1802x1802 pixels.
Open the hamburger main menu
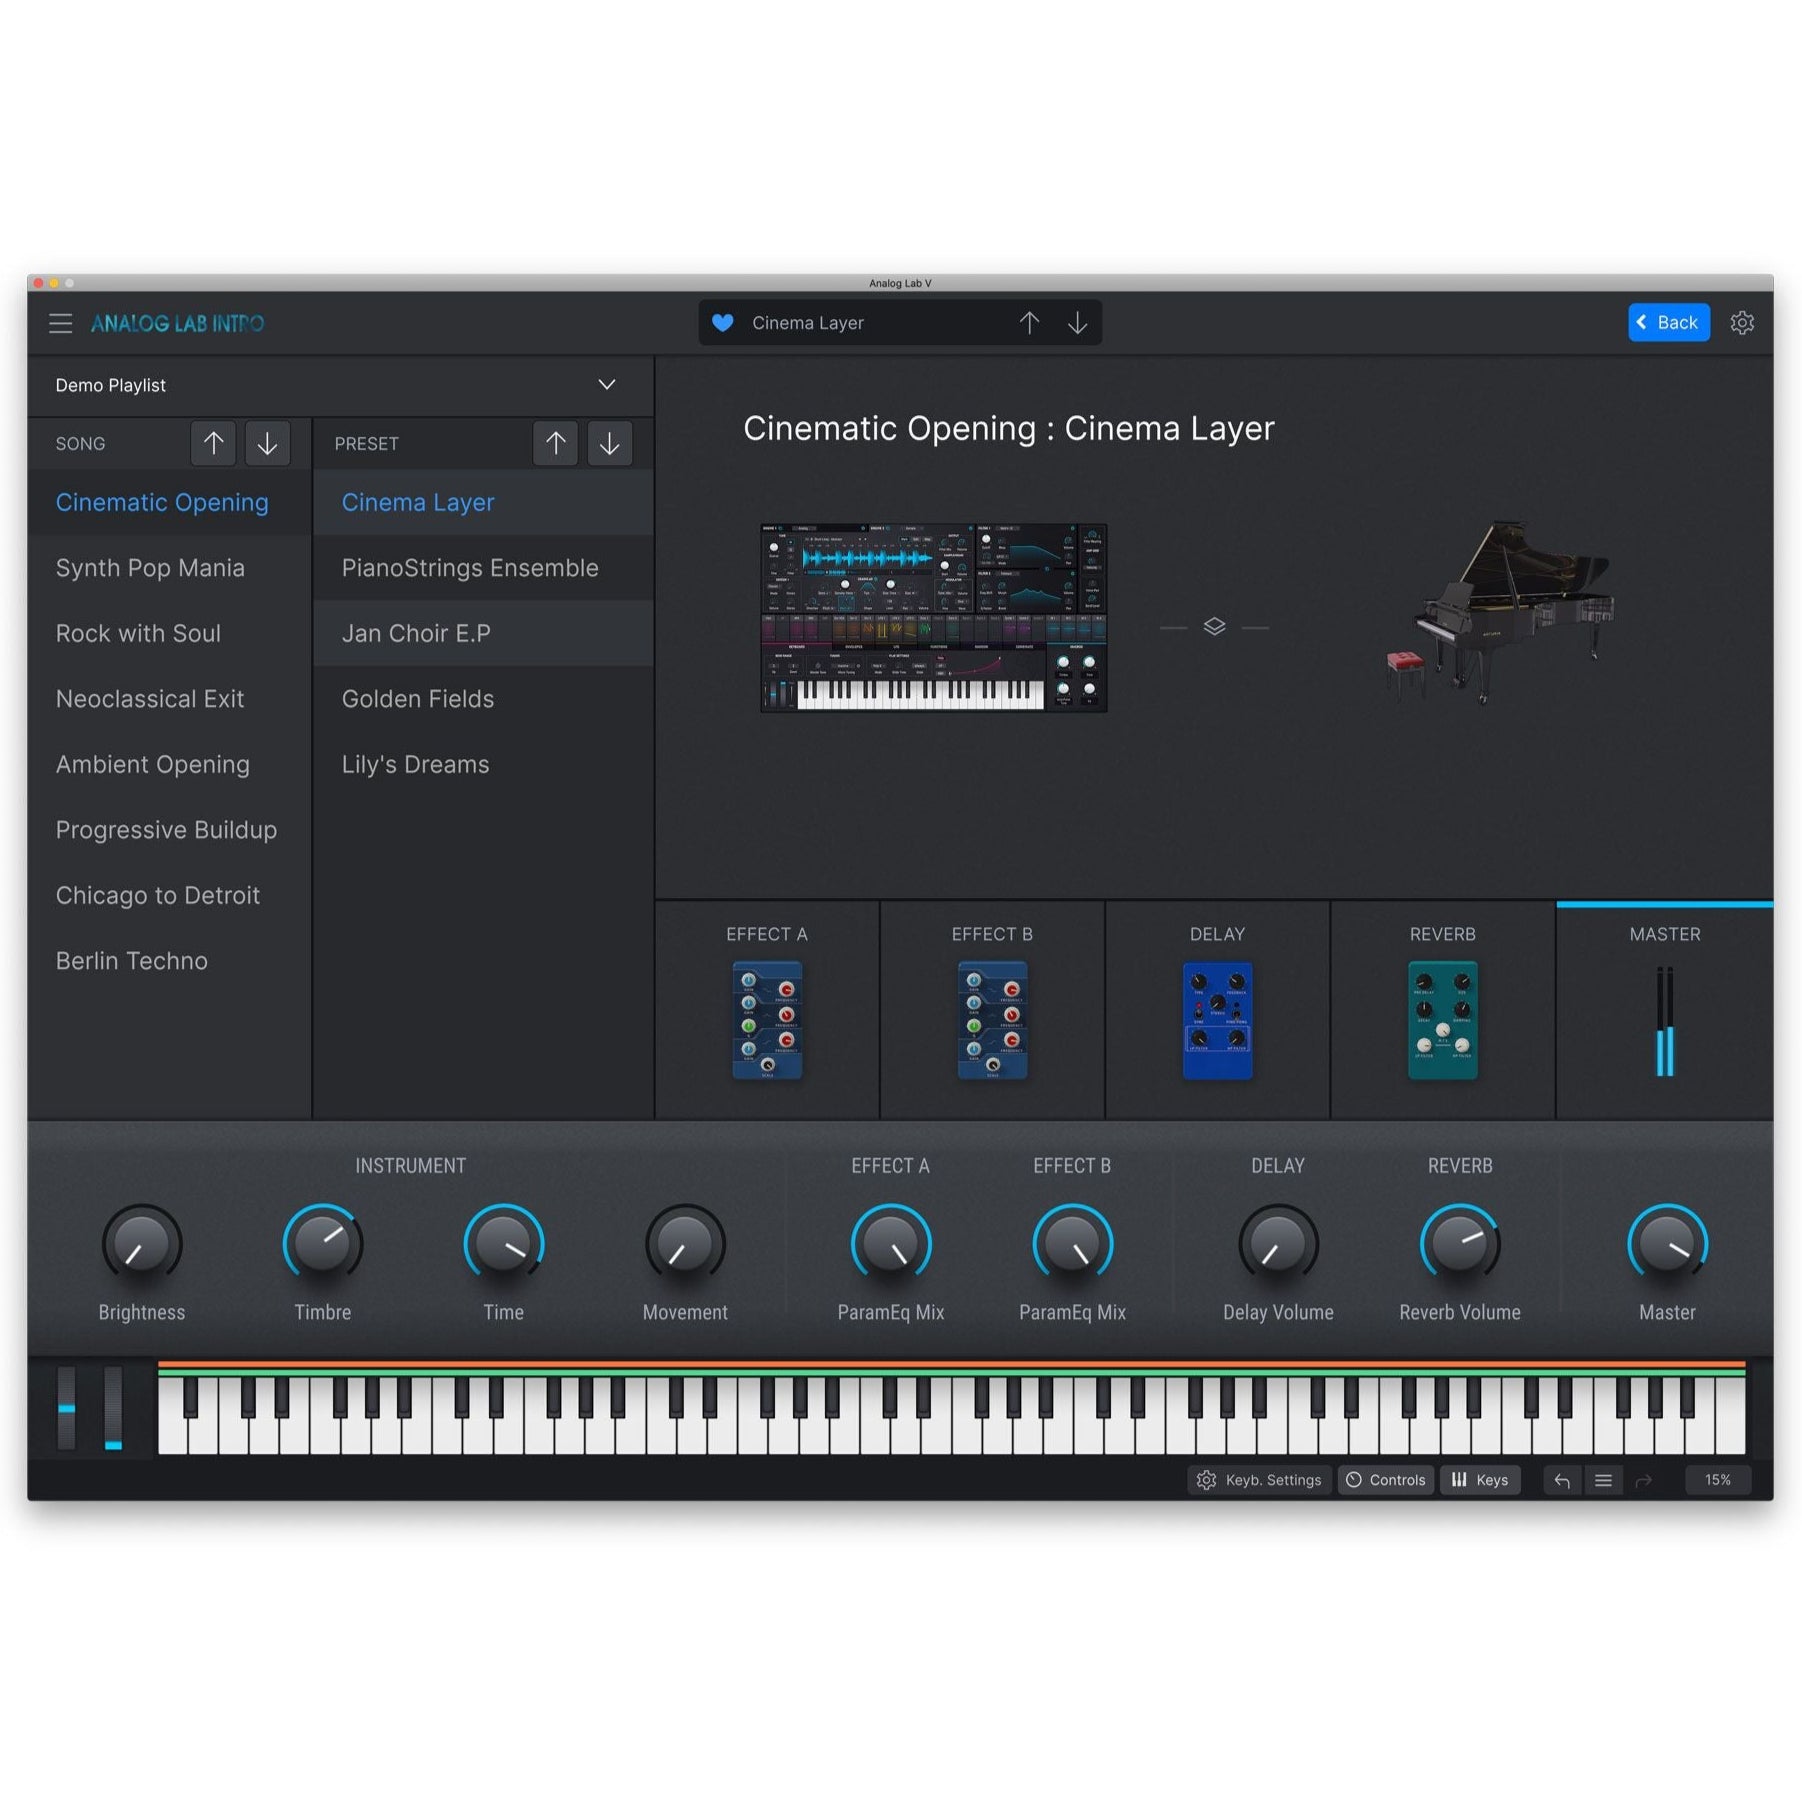[60, 323]
